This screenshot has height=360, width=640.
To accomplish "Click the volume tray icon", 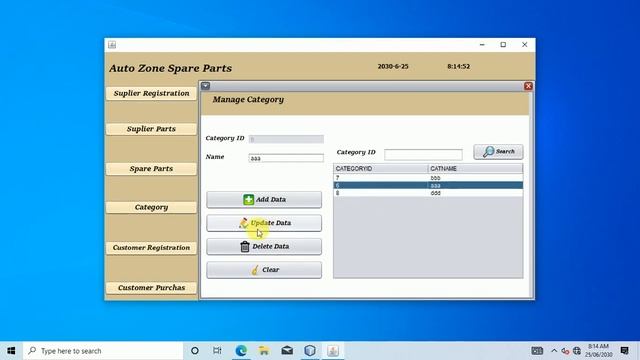I will click(565, 351).
